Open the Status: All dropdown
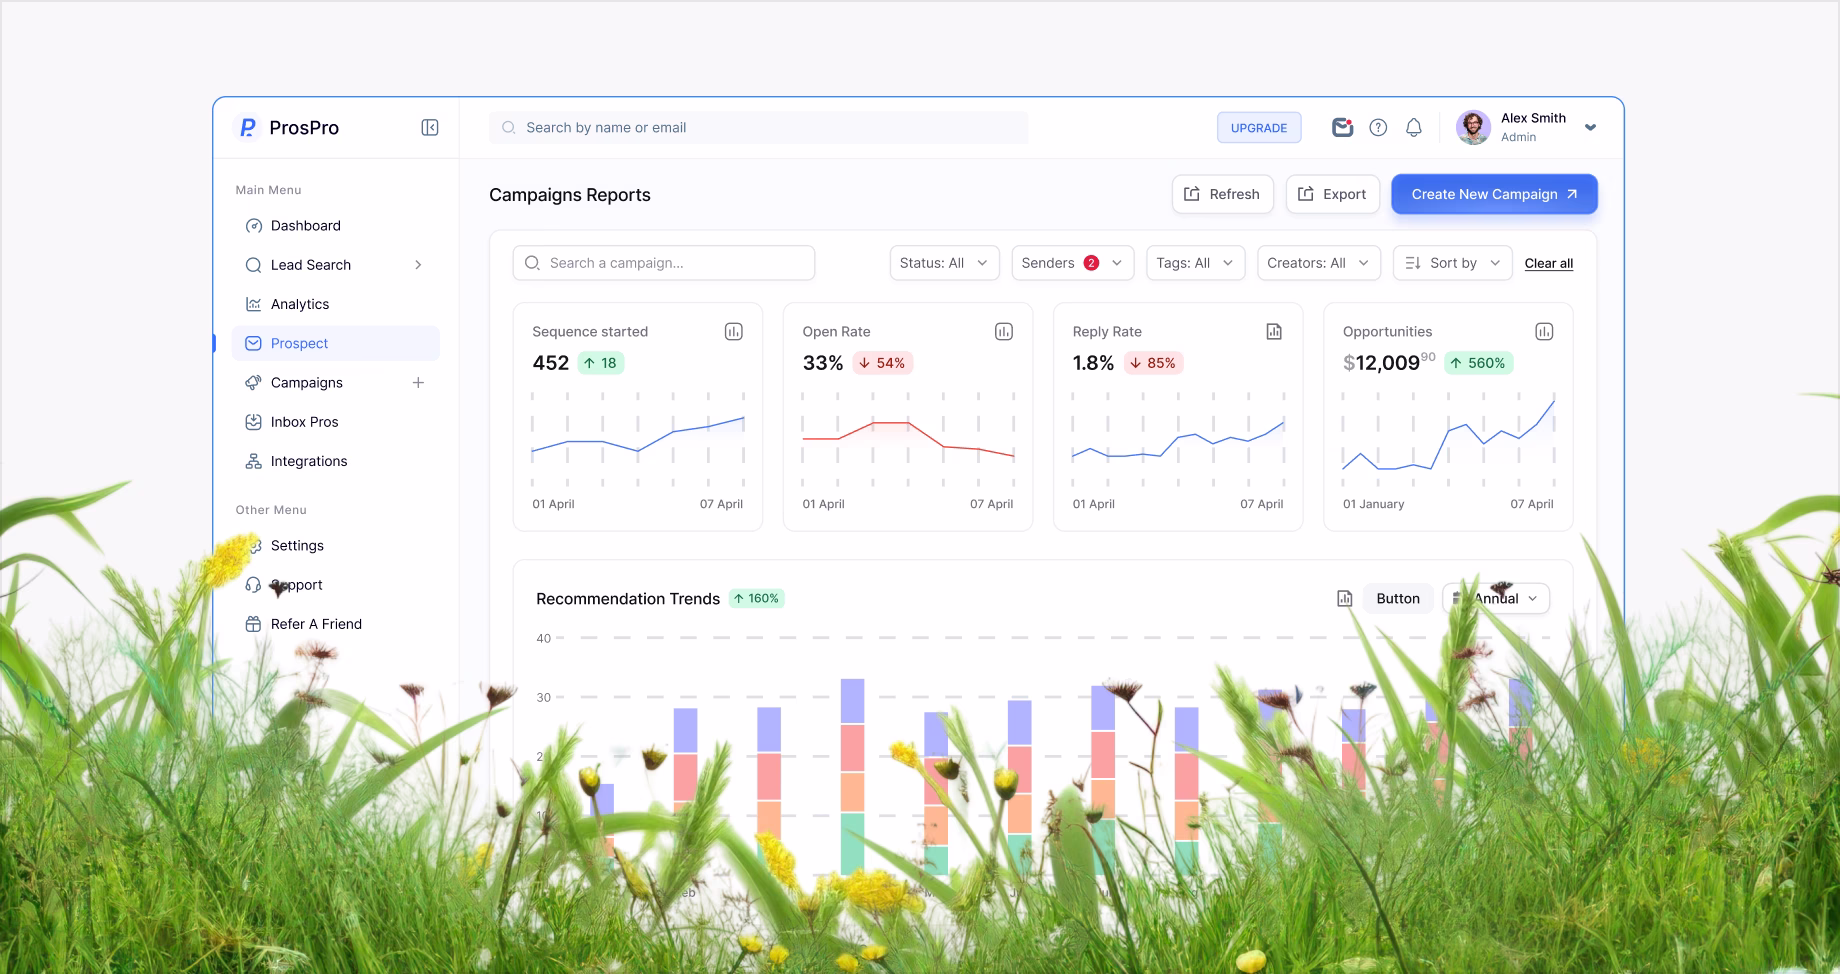The image size is (1840, 974). pos(944,263)
